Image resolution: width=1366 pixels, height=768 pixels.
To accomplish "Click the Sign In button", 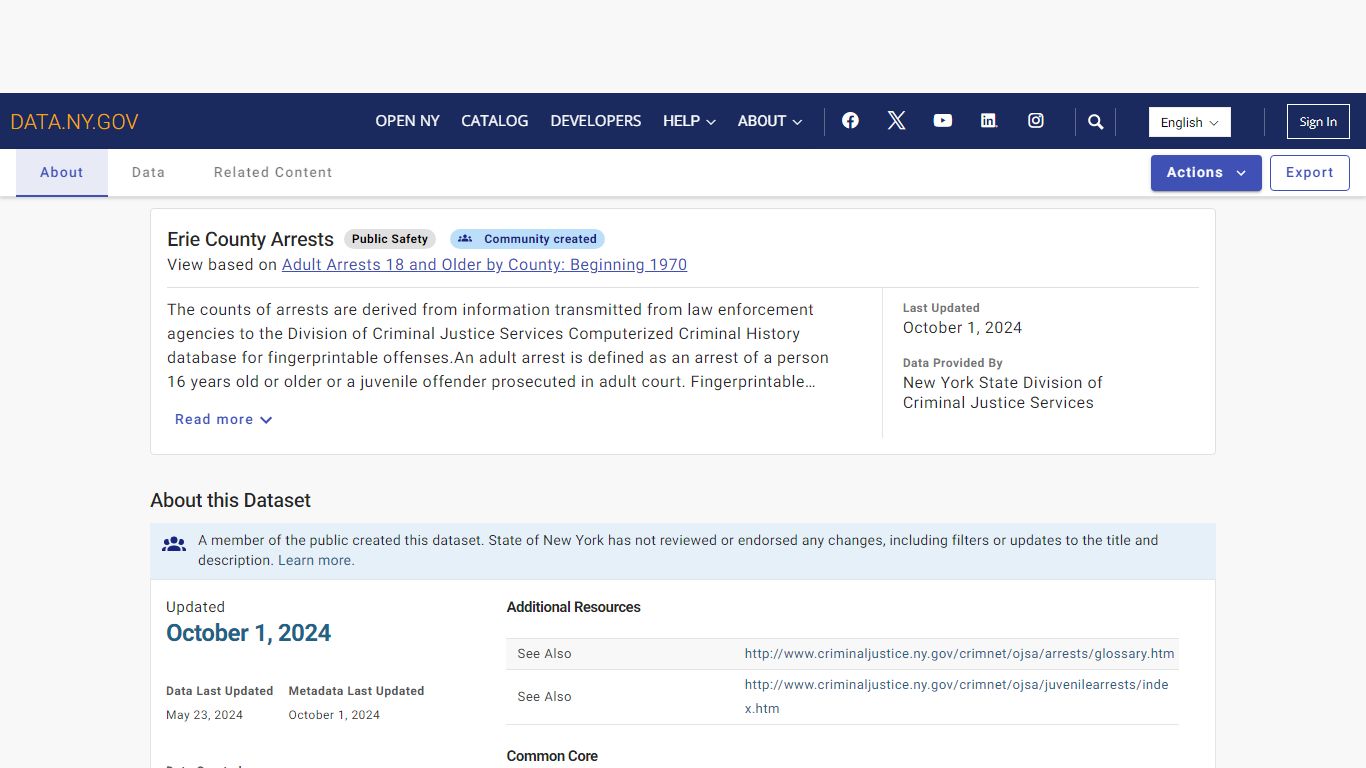I will pyautogui.click(x=1318, y=122).
